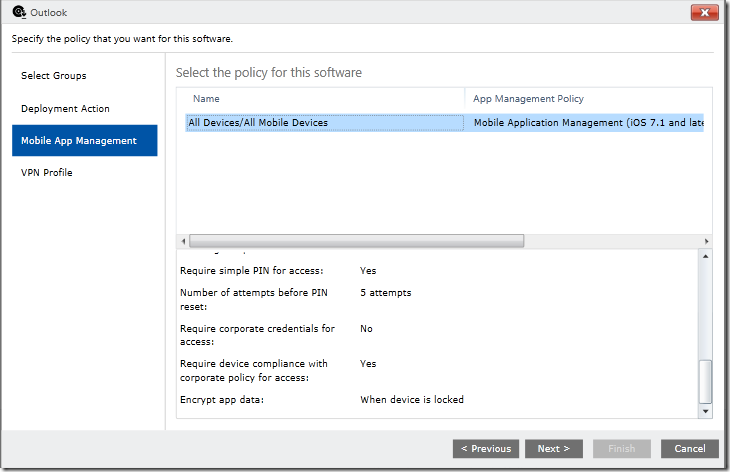Go to the Deployment Action step
The height and width of the screenshot is (472, 730).
tap(65, 108)
